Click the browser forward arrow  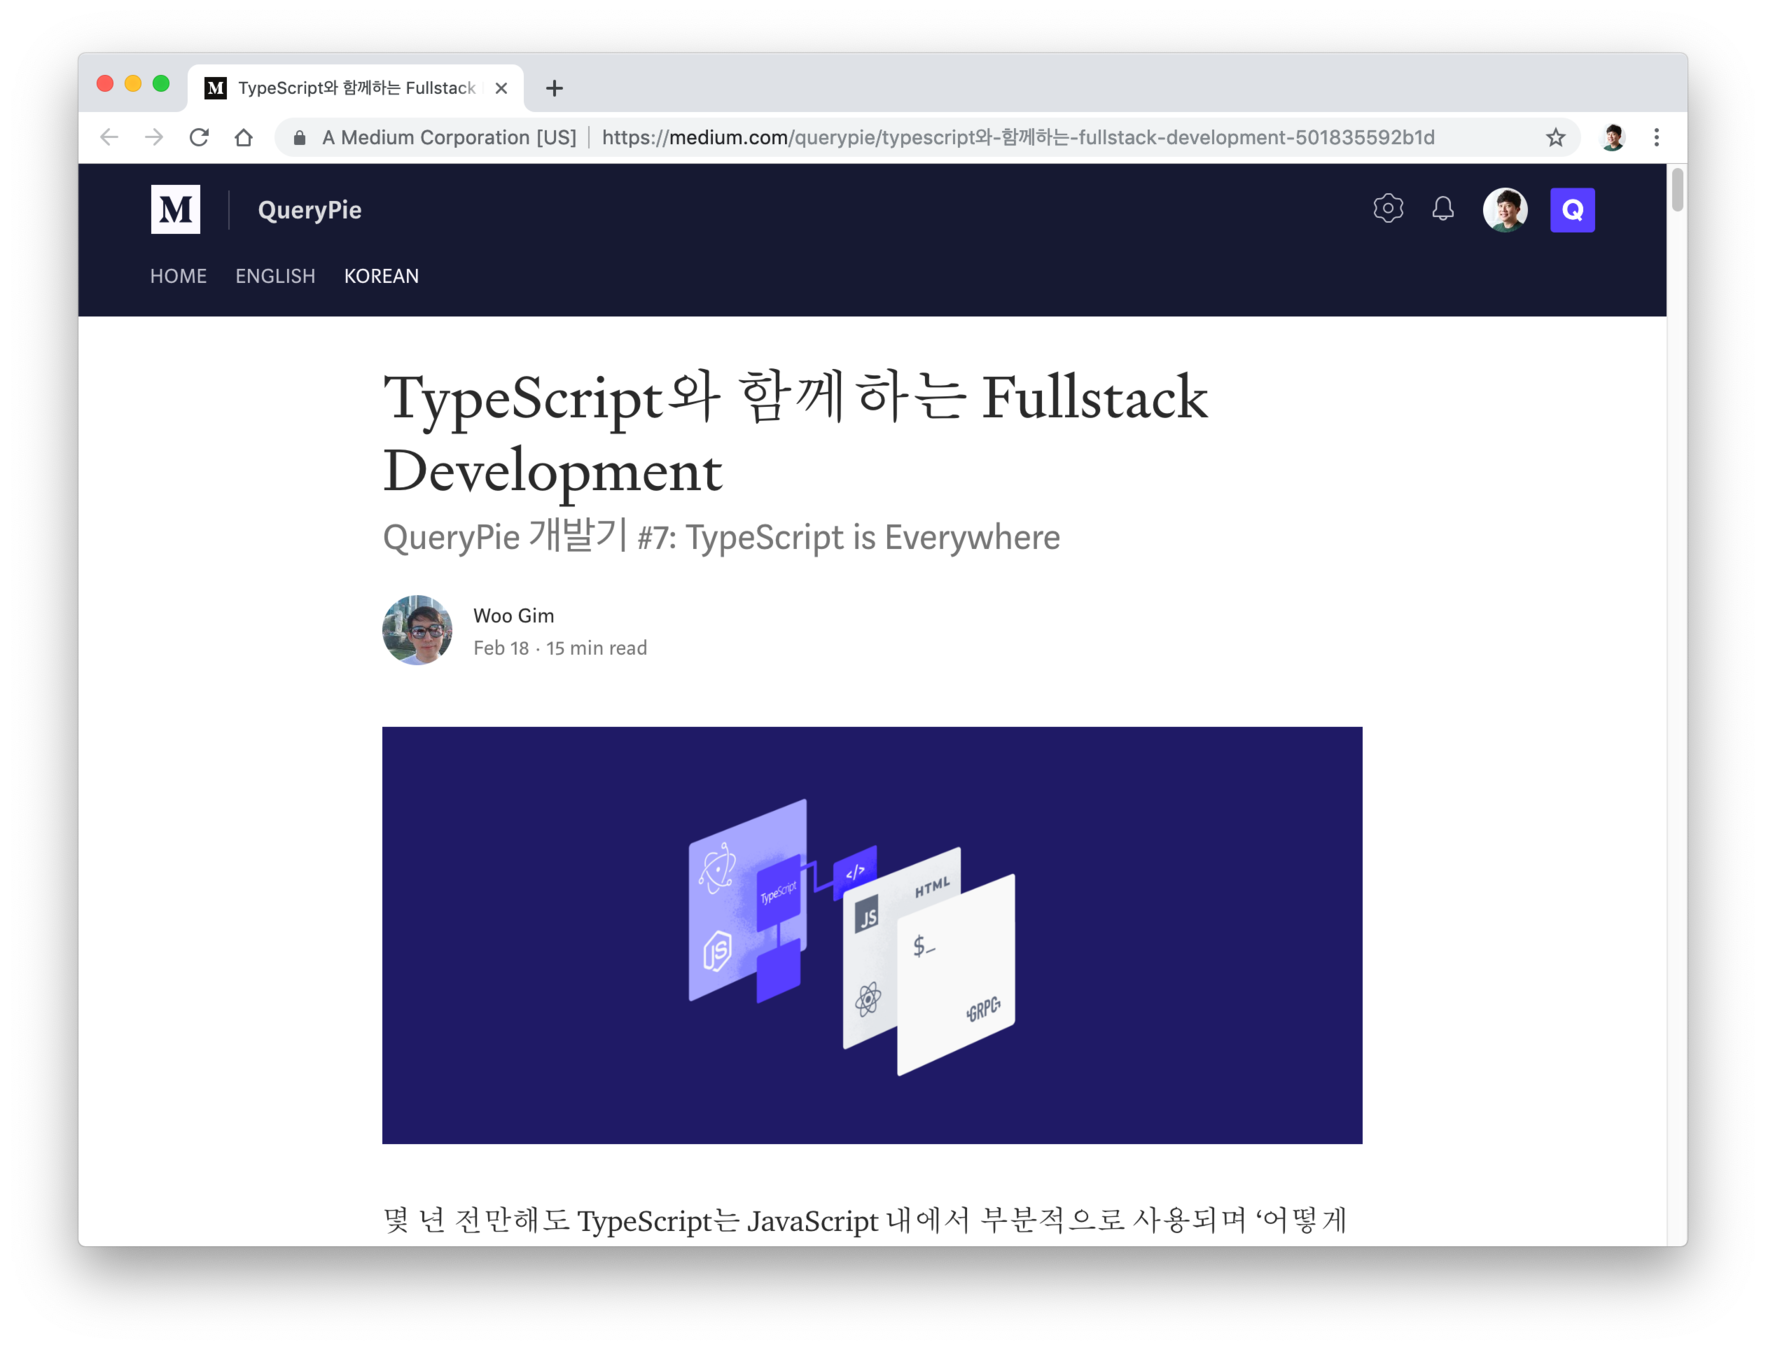(x=154, y=138)
